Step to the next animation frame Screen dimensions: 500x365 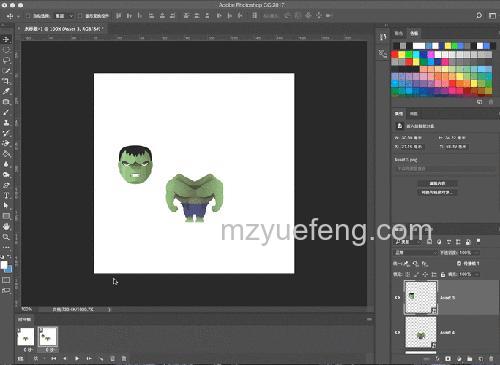coord(89,359)
